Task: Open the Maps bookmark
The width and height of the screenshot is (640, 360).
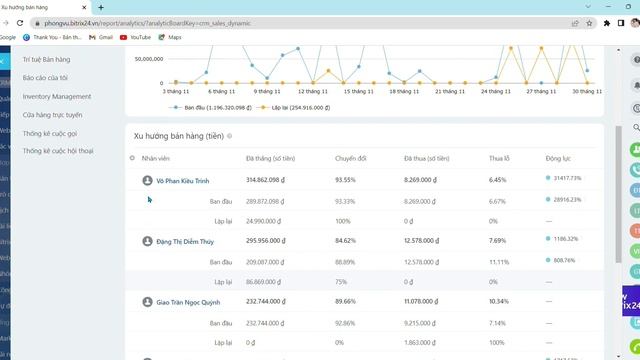Action: [x=170, y=37]
